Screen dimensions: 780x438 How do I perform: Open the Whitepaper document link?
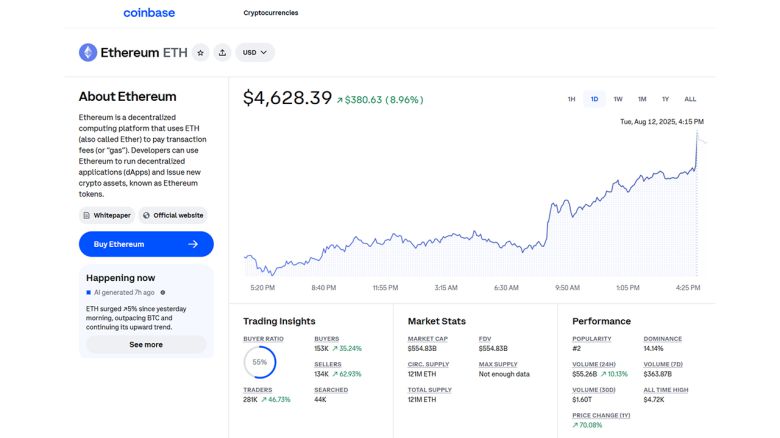(106, 215)
